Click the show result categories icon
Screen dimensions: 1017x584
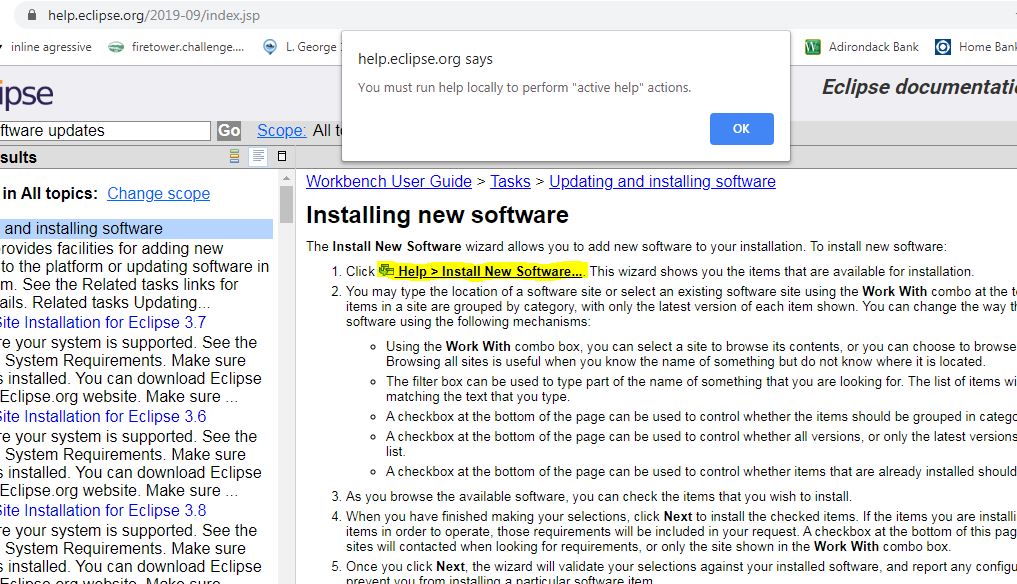[x=235, y=156]
